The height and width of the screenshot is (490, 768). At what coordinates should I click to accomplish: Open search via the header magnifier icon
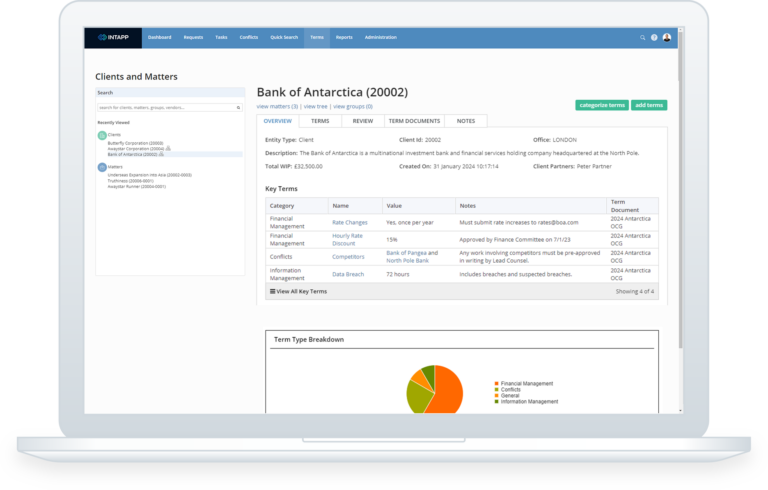click(643, 37)
